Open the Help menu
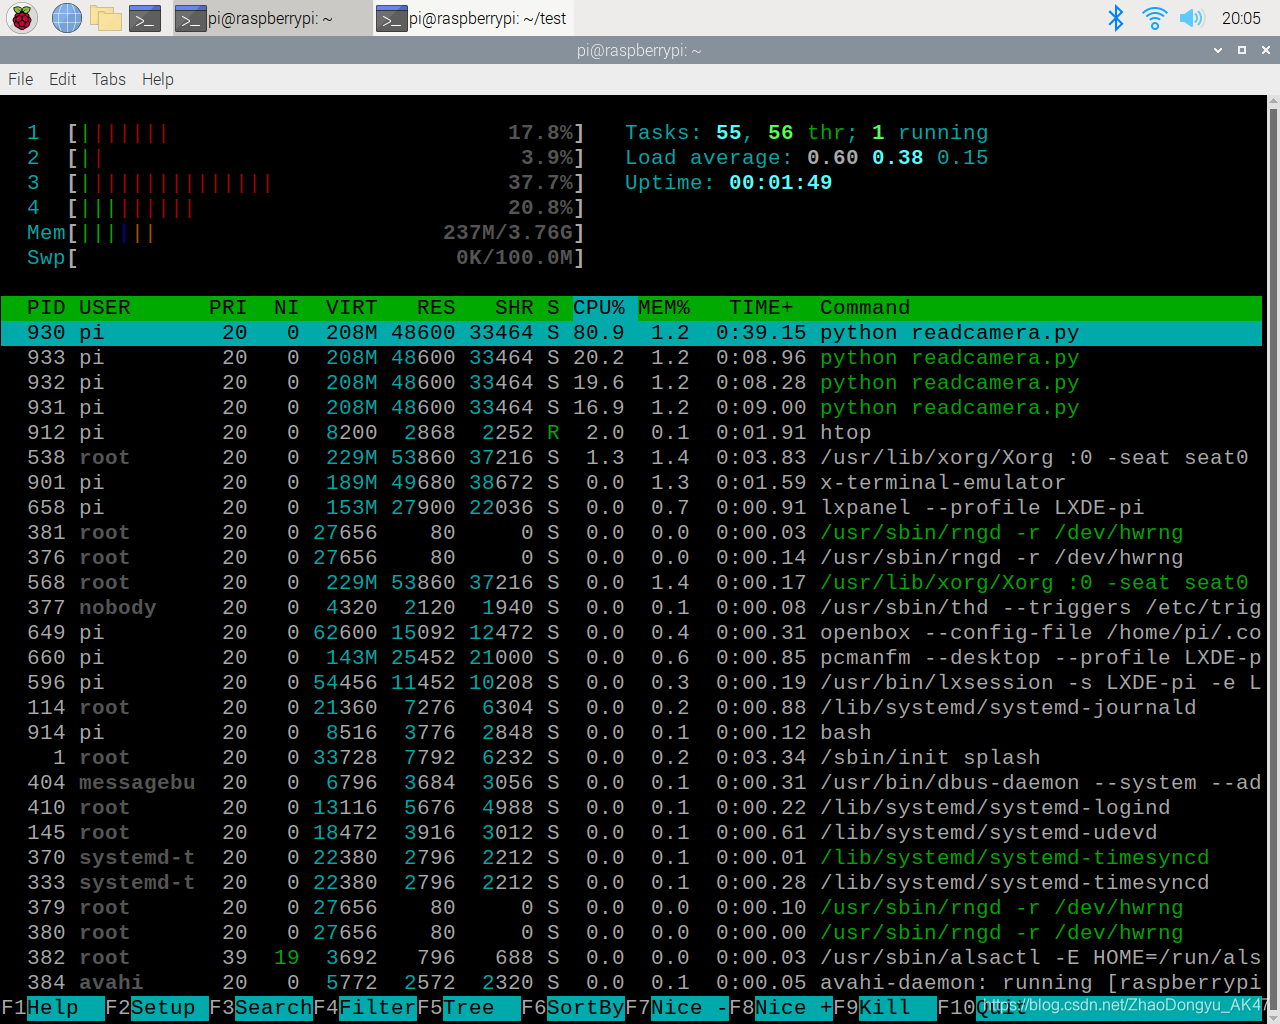This screenshot has width=1280, height=1024. 157,79
